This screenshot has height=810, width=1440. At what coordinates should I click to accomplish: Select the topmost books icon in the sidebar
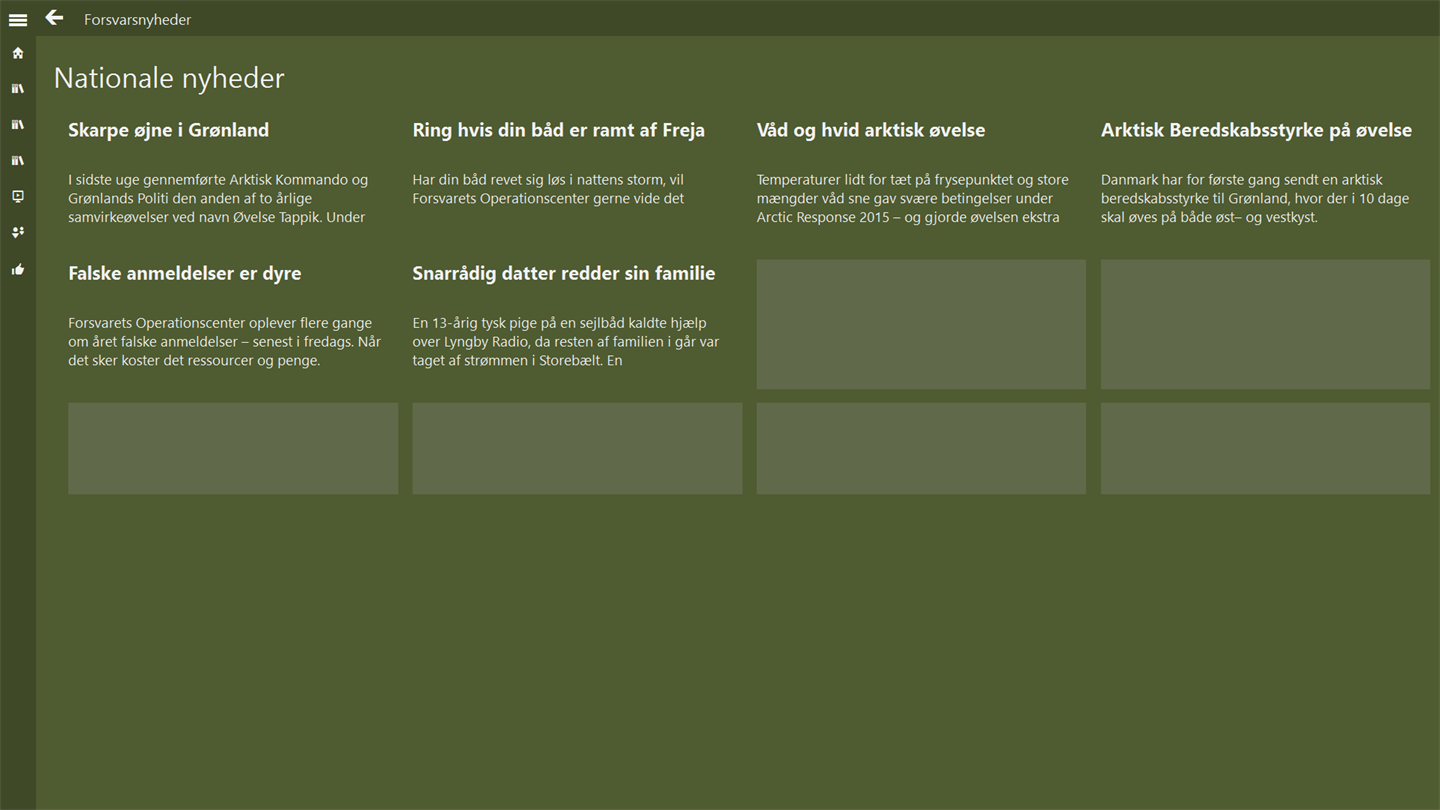tap(18, 89)
